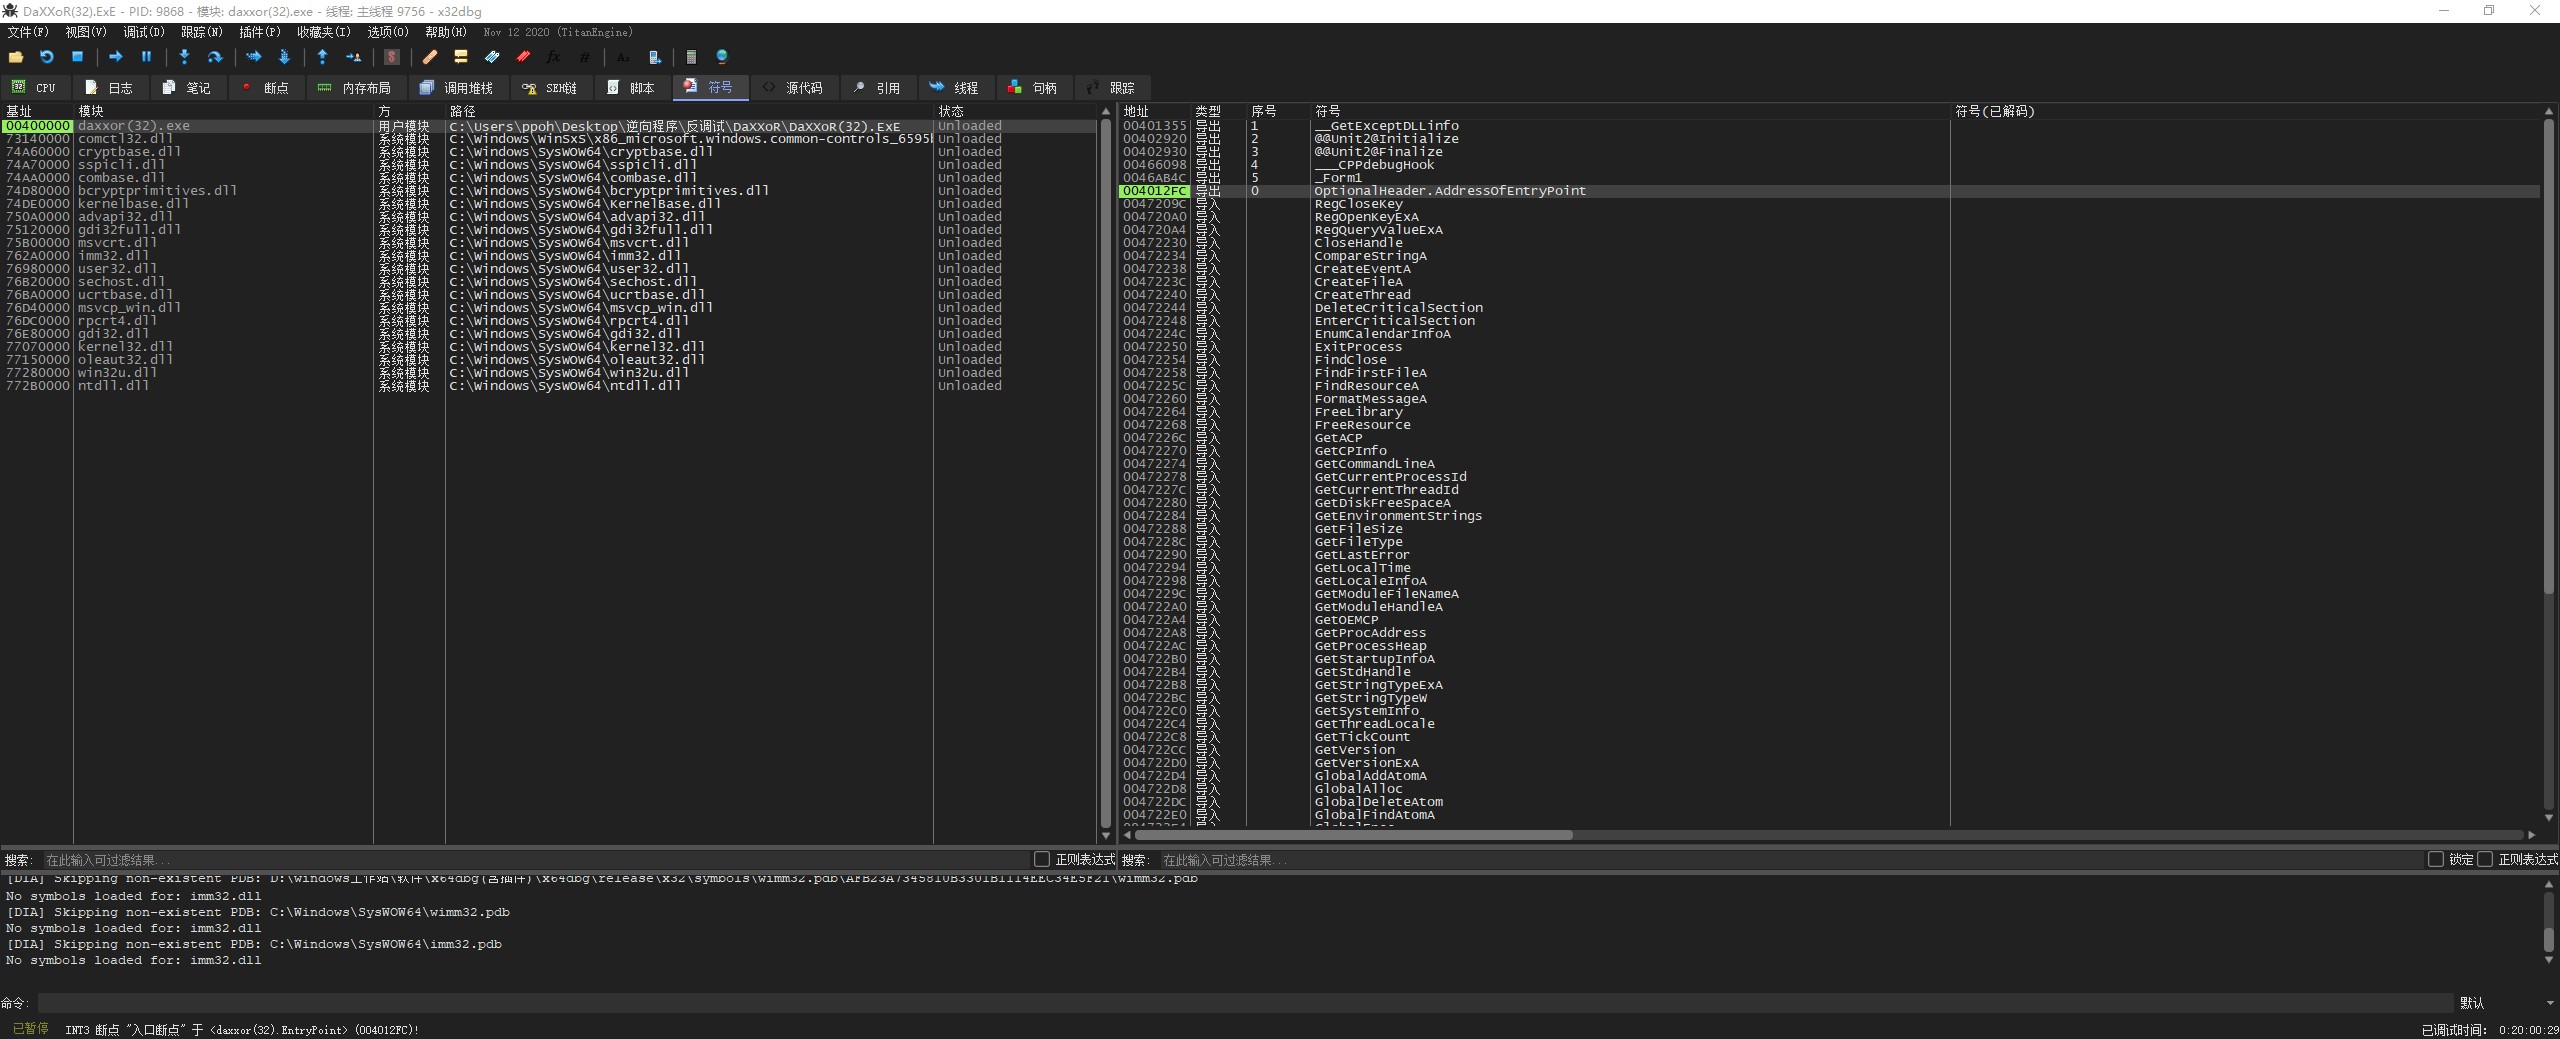Pause execution using the pause icon
The image size is (2560, 1039).
pos(146,57)
